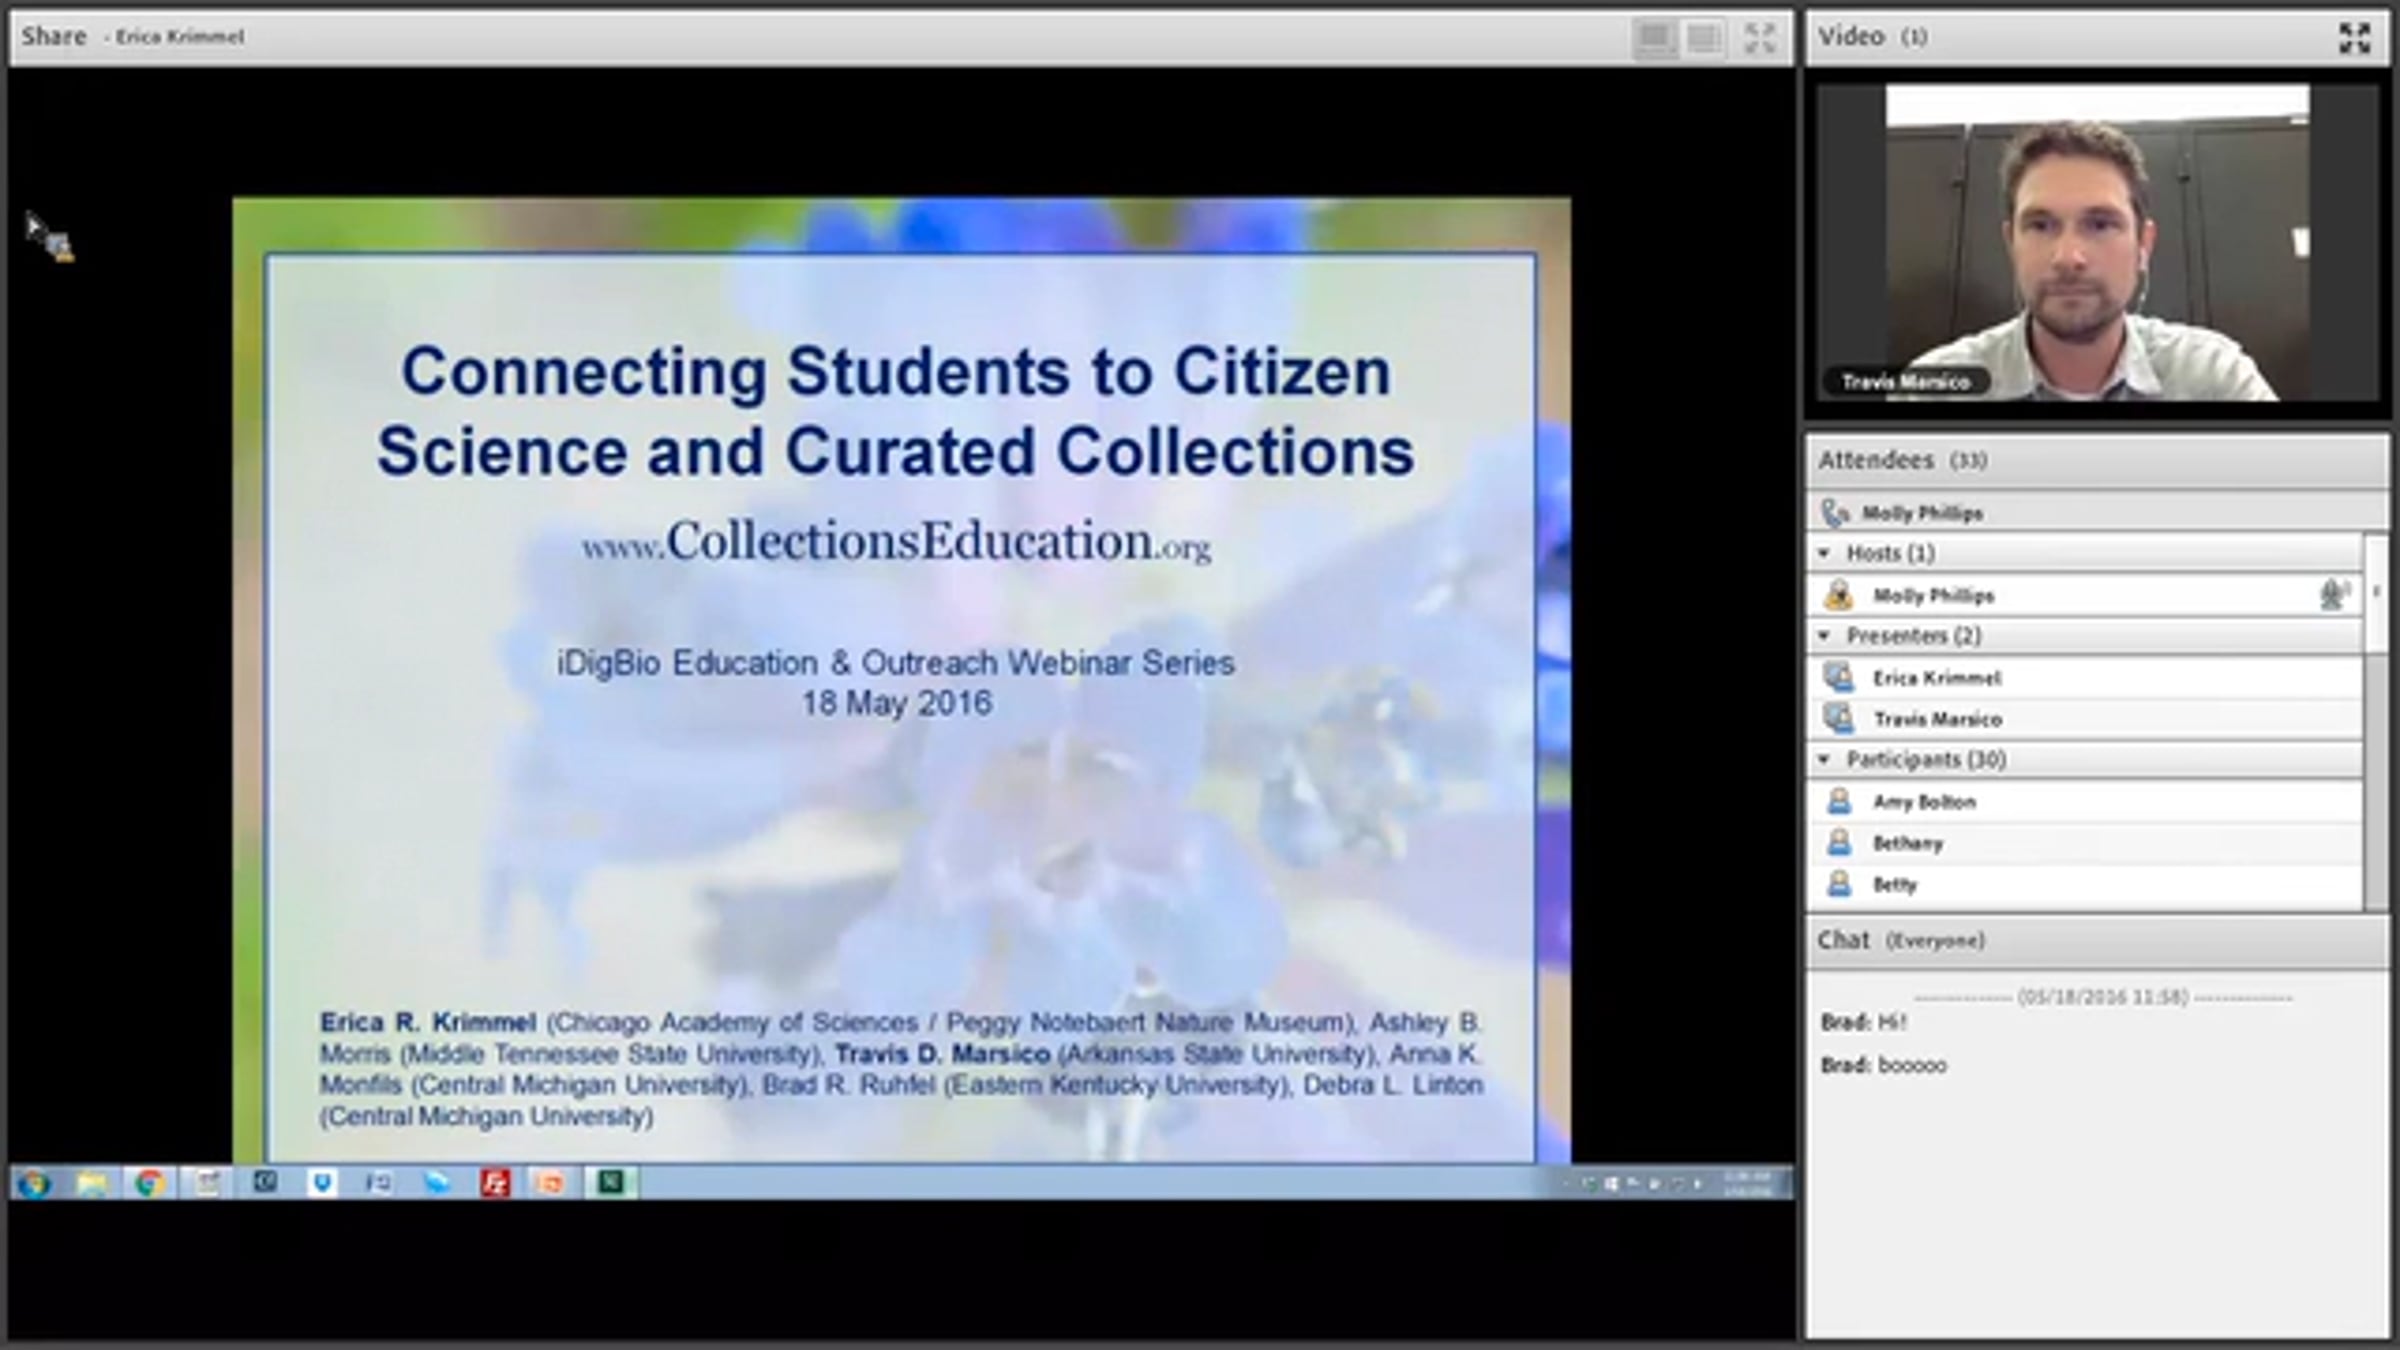Open Chrome from the shared taskbar

[x=150, y=1184]
